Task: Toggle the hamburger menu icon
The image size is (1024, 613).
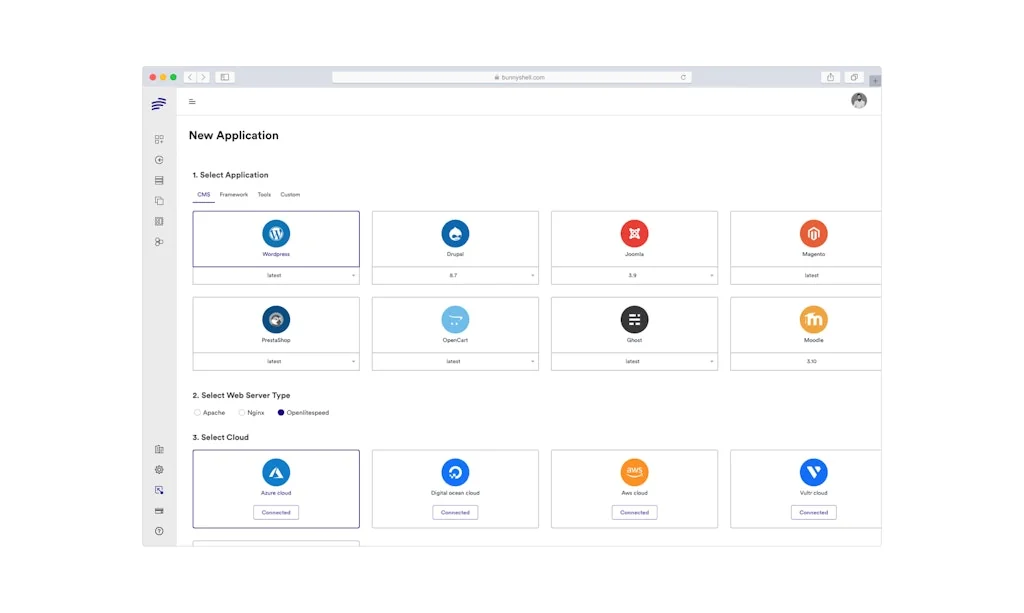Action: tap(192, 102)
